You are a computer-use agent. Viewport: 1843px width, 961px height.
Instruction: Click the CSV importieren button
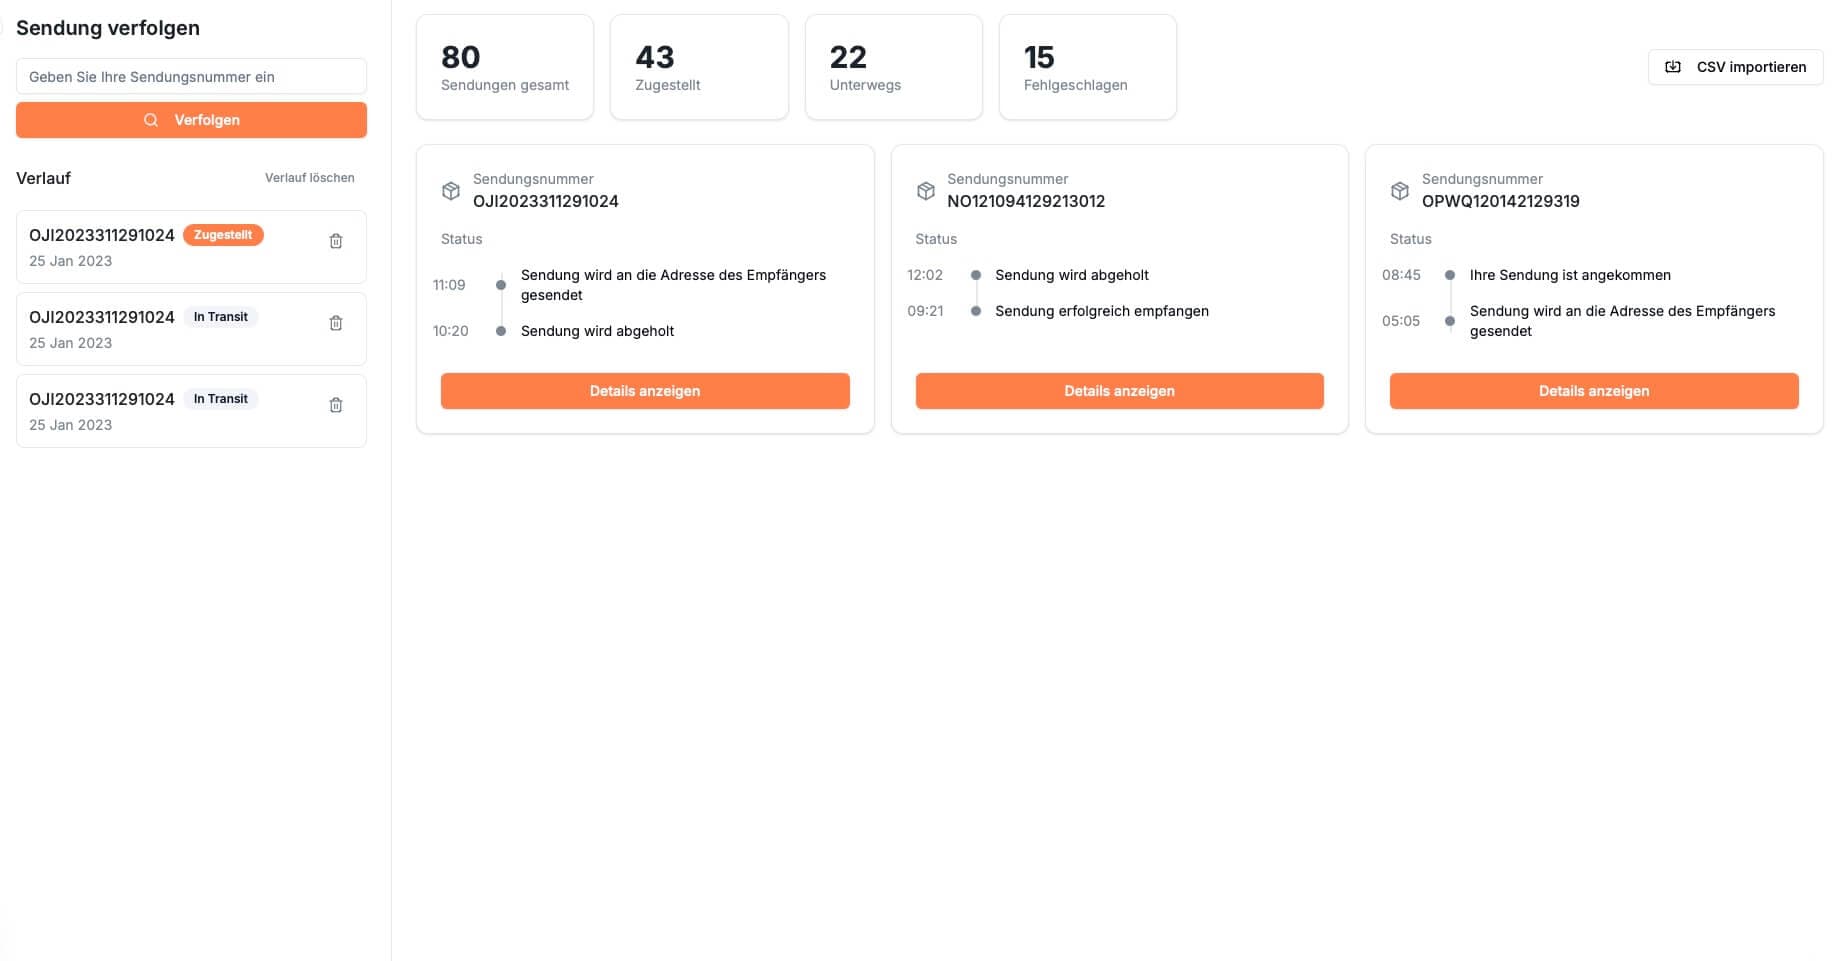(1735, 66)
